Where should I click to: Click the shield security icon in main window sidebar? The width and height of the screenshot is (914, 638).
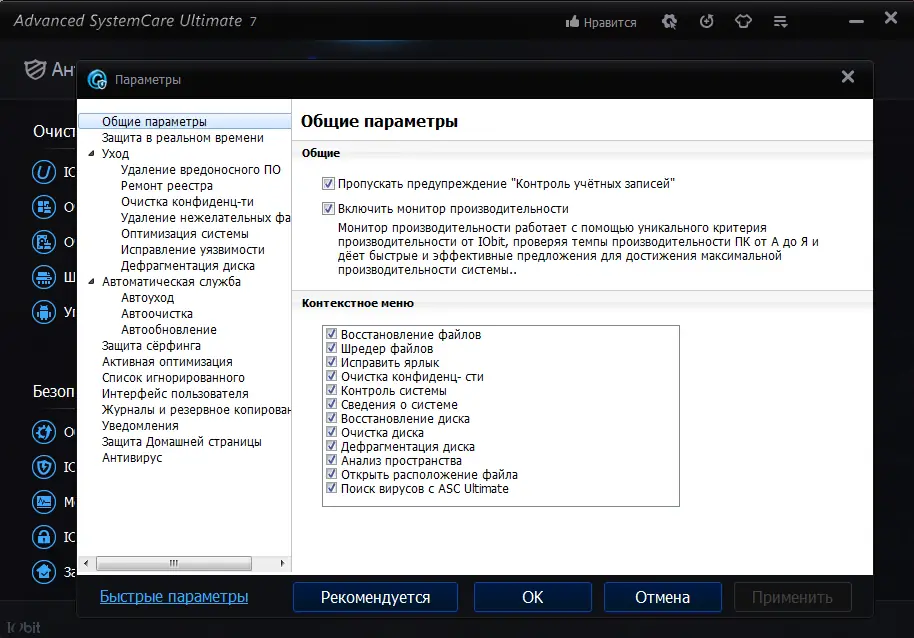point(44,467)
